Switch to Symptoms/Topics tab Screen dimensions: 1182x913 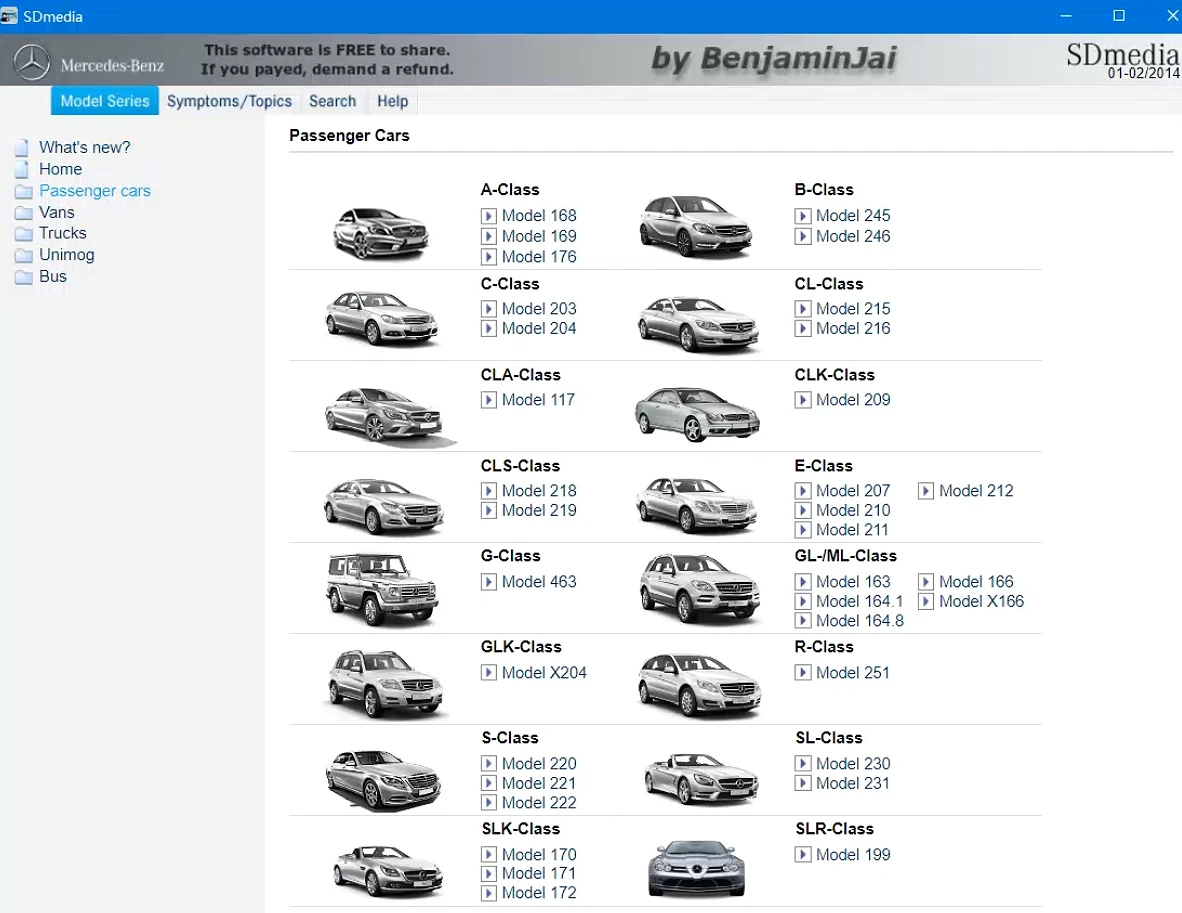pyautogui.click(x=229, y=101)
